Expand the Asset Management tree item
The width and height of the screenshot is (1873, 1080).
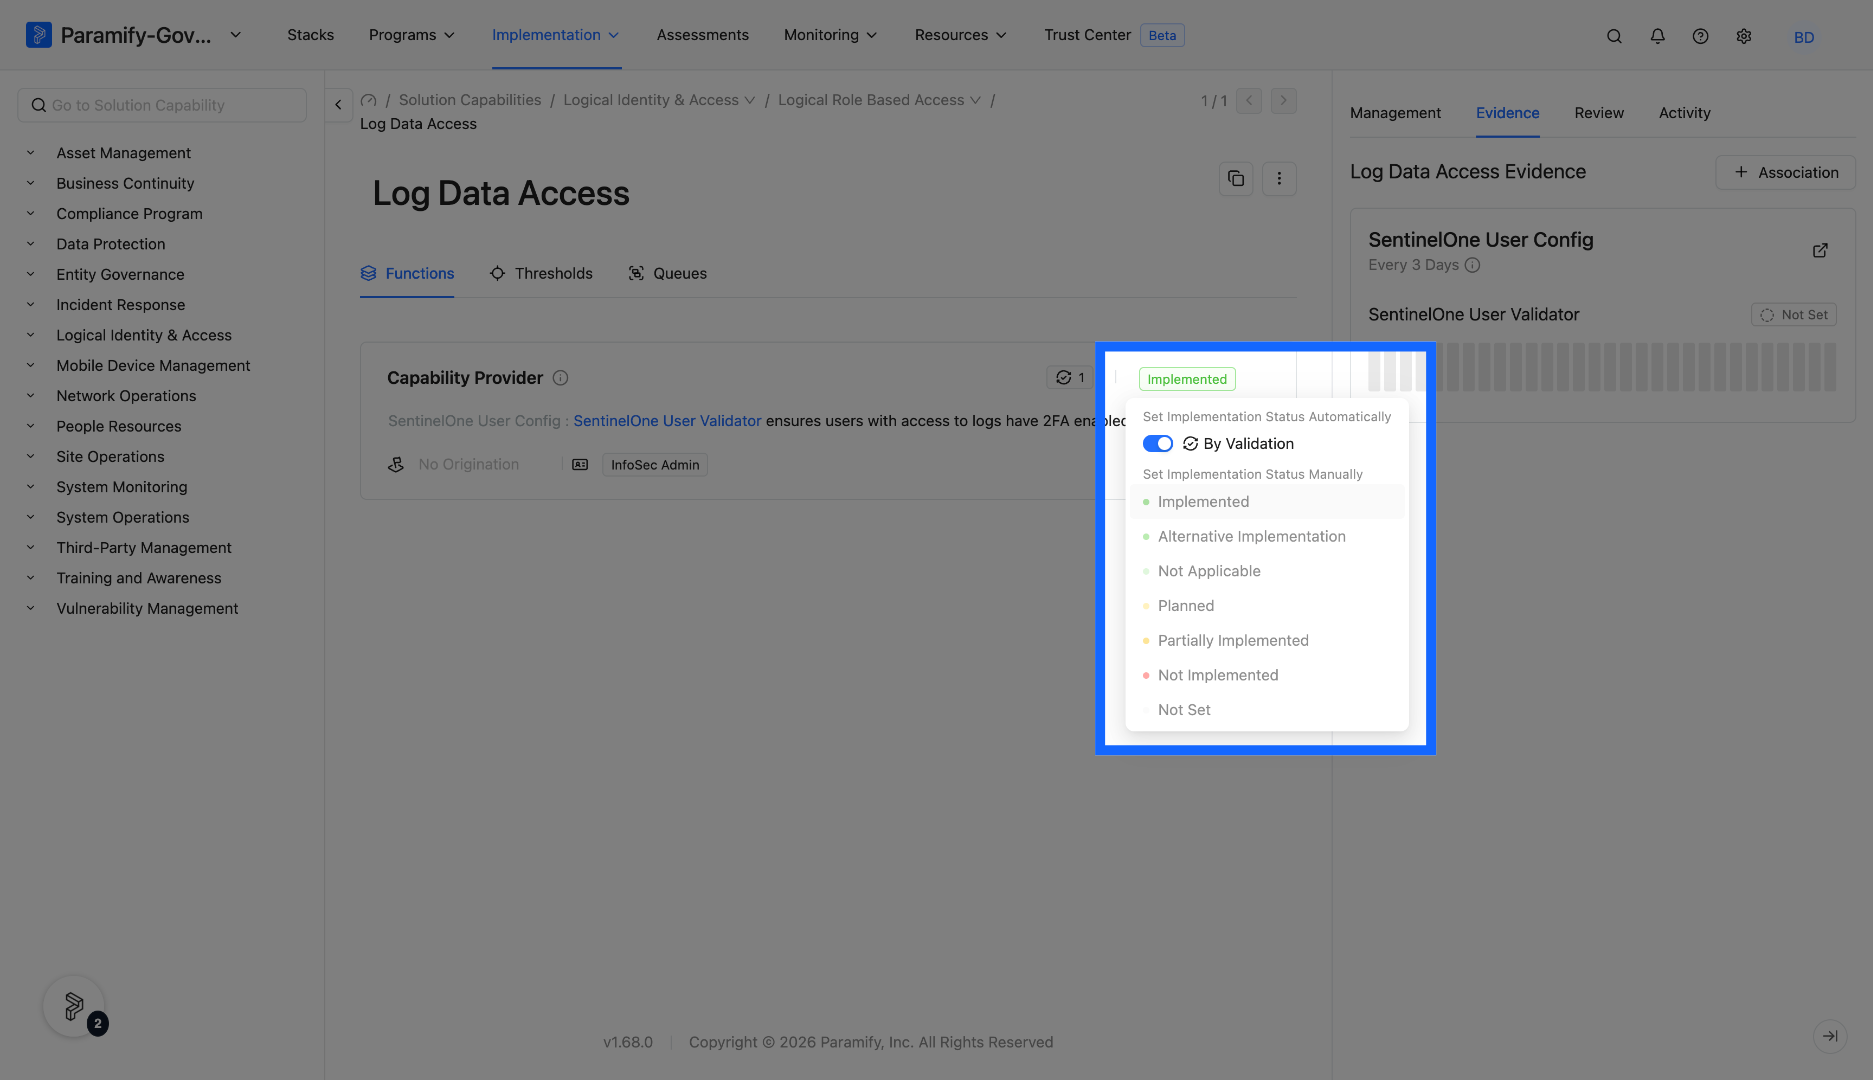(x=30, y=153)
